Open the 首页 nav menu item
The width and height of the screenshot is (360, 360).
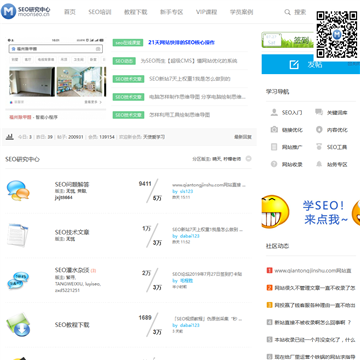coord(70,12)
